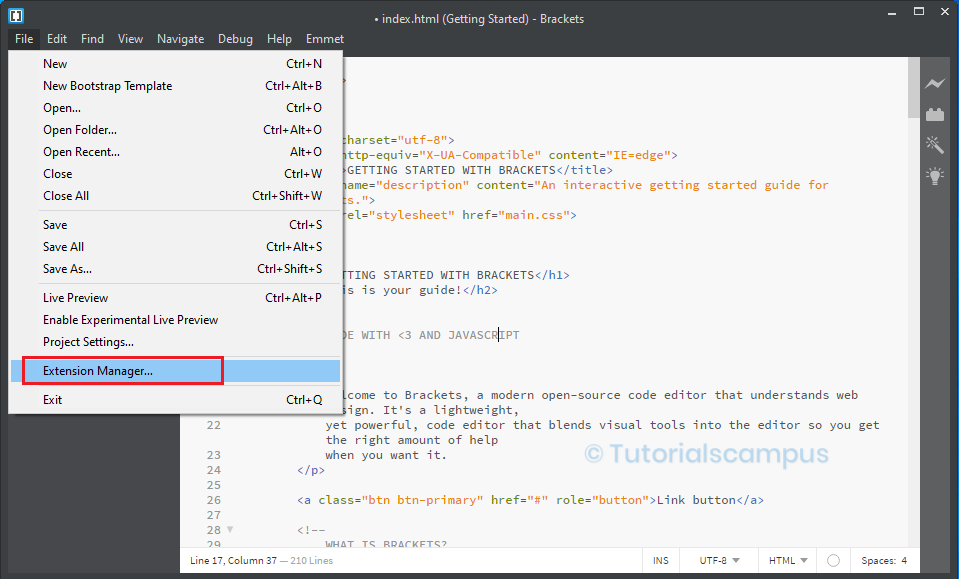
Task: Open the View menu
Action: (x=130, y=39)
